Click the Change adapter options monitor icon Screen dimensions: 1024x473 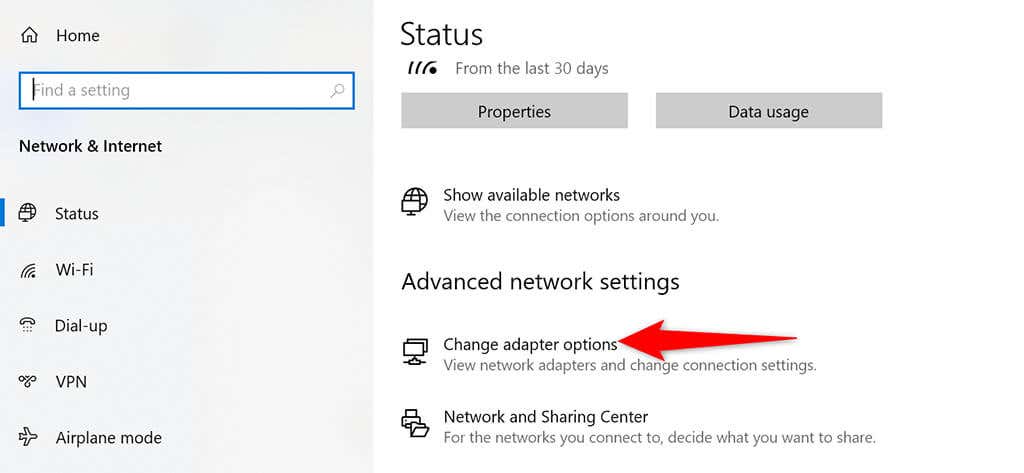point(415,351)
